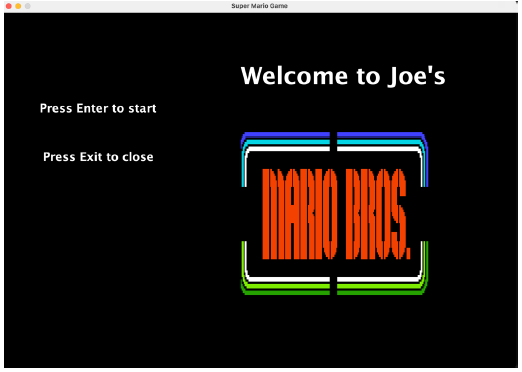Minimize the game window with yellow button
This screenshot has height=372, width=522.
tap(18, 6)
